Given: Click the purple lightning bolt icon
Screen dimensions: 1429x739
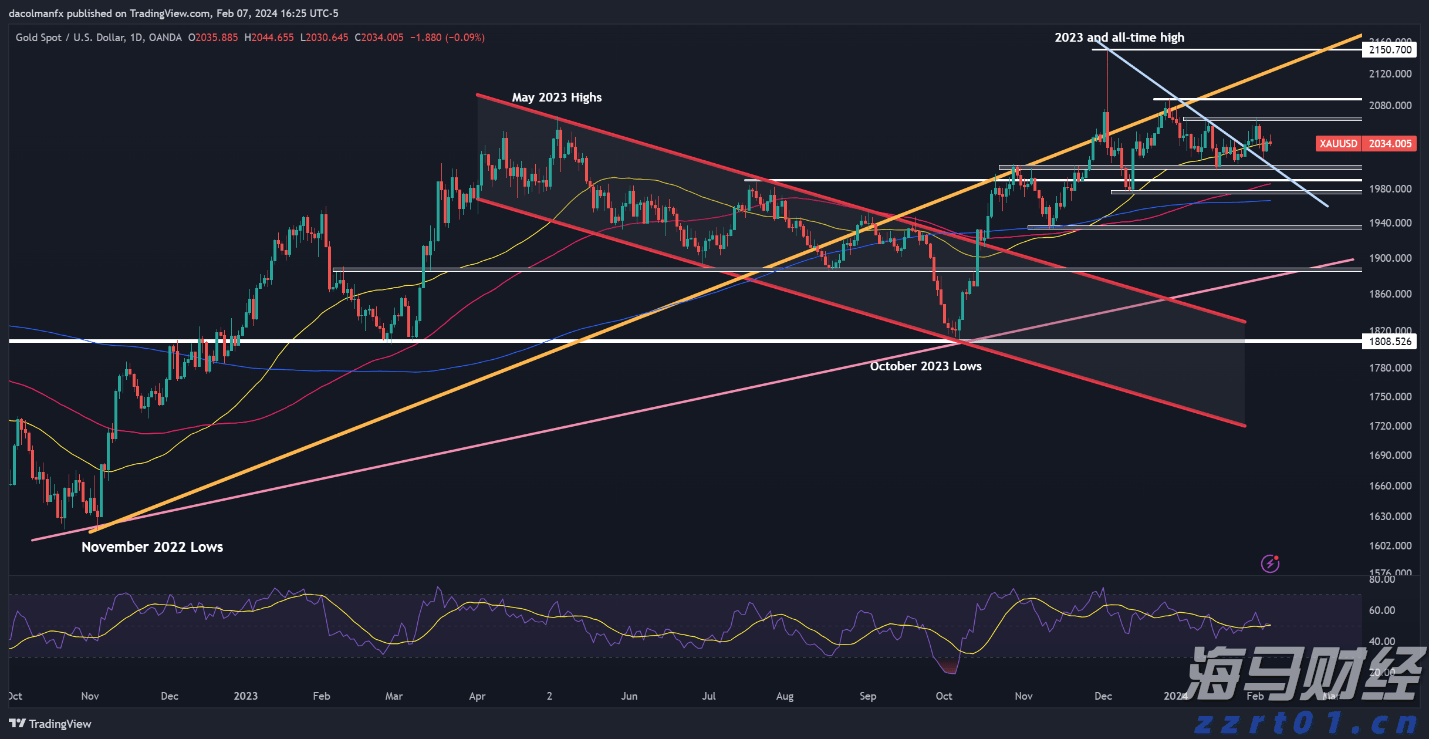Looking at the screenshot, I should tap(1271, 564).
